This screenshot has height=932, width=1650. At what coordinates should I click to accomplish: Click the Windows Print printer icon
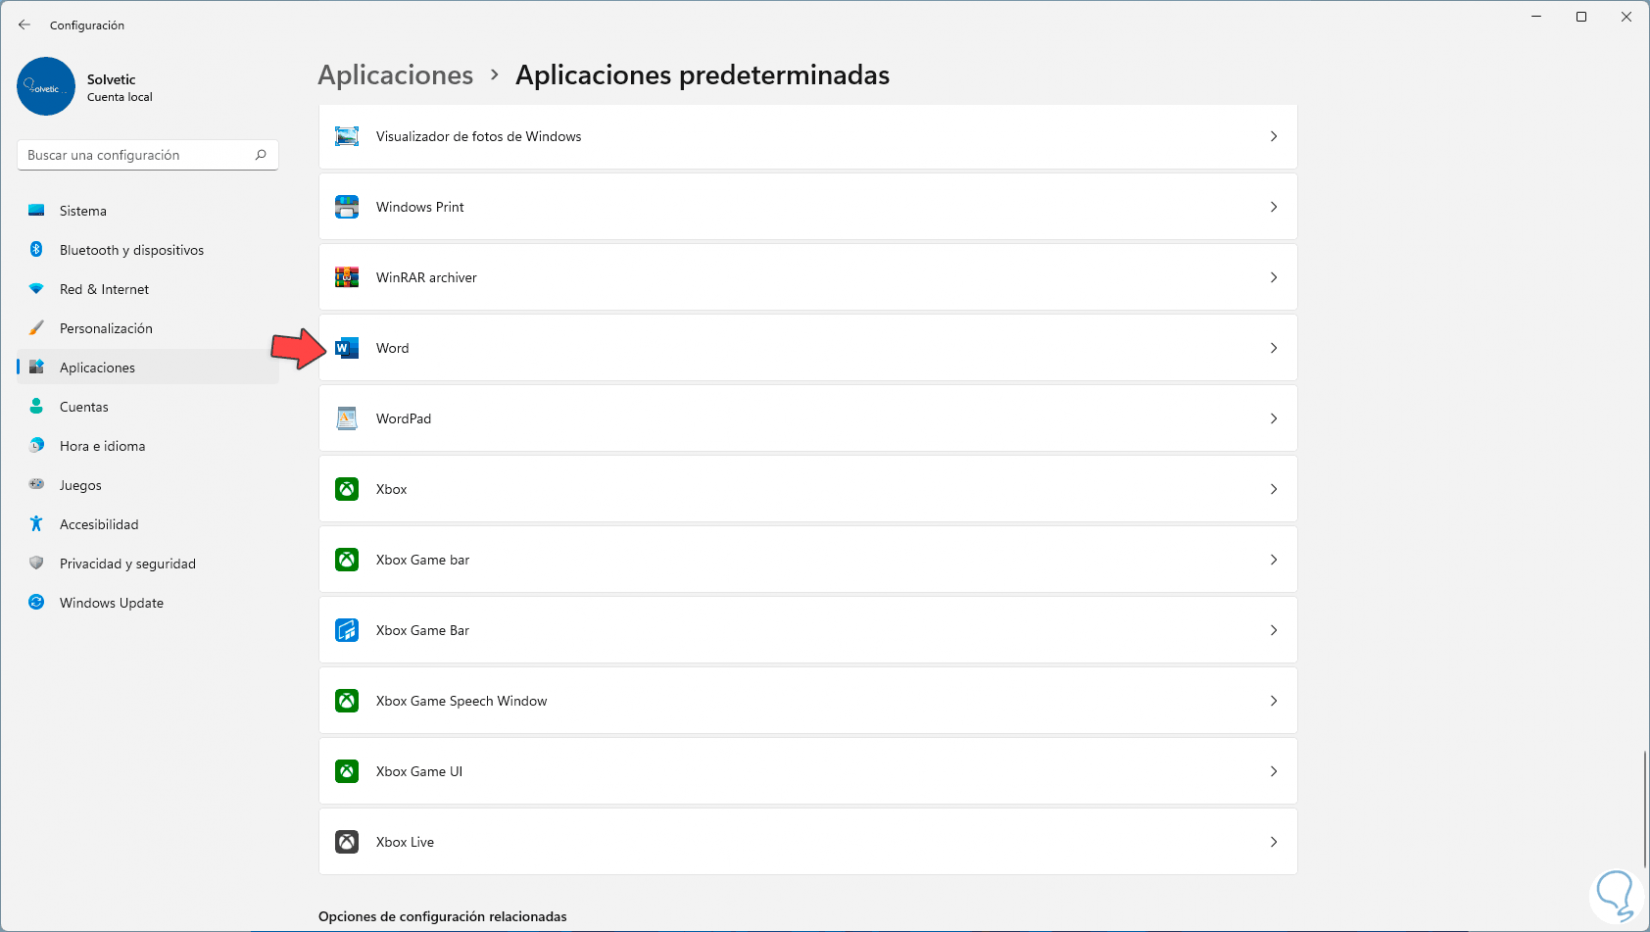(347, 207)
